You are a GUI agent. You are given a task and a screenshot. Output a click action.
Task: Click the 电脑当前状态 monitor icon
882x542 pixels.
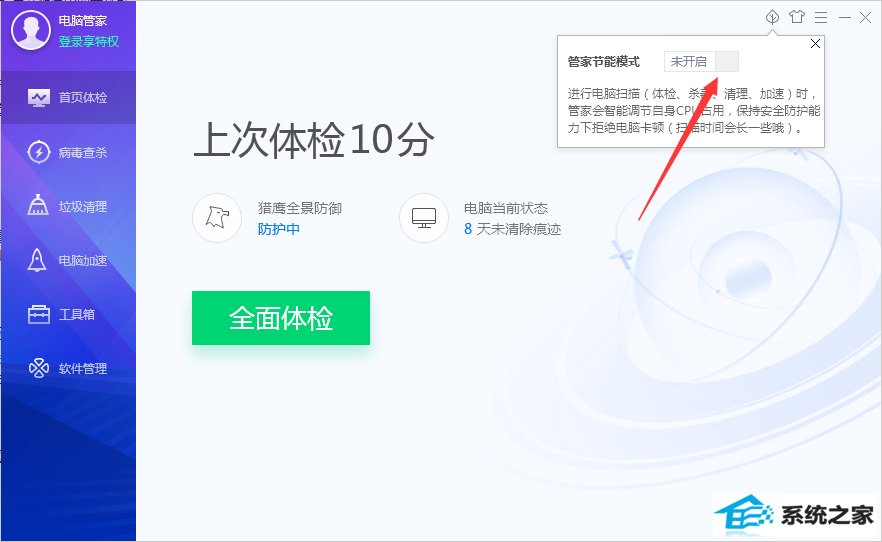[424, 218]
